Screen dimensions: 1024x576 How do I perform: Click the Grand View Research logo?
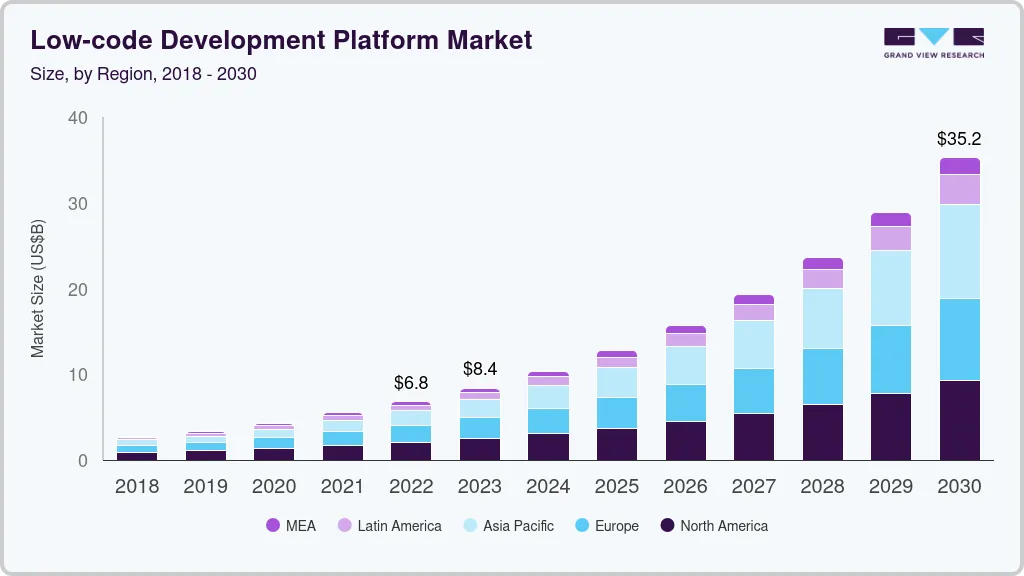click(x=933, y=42)
